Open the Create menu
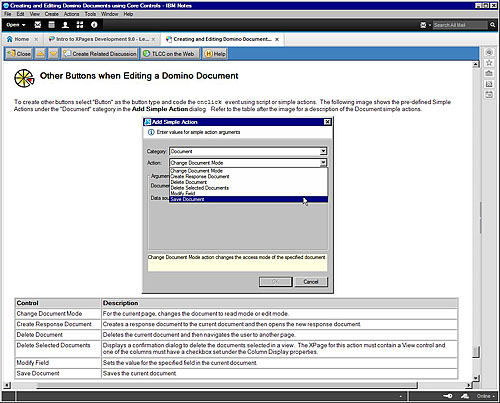 click(52, 14)
